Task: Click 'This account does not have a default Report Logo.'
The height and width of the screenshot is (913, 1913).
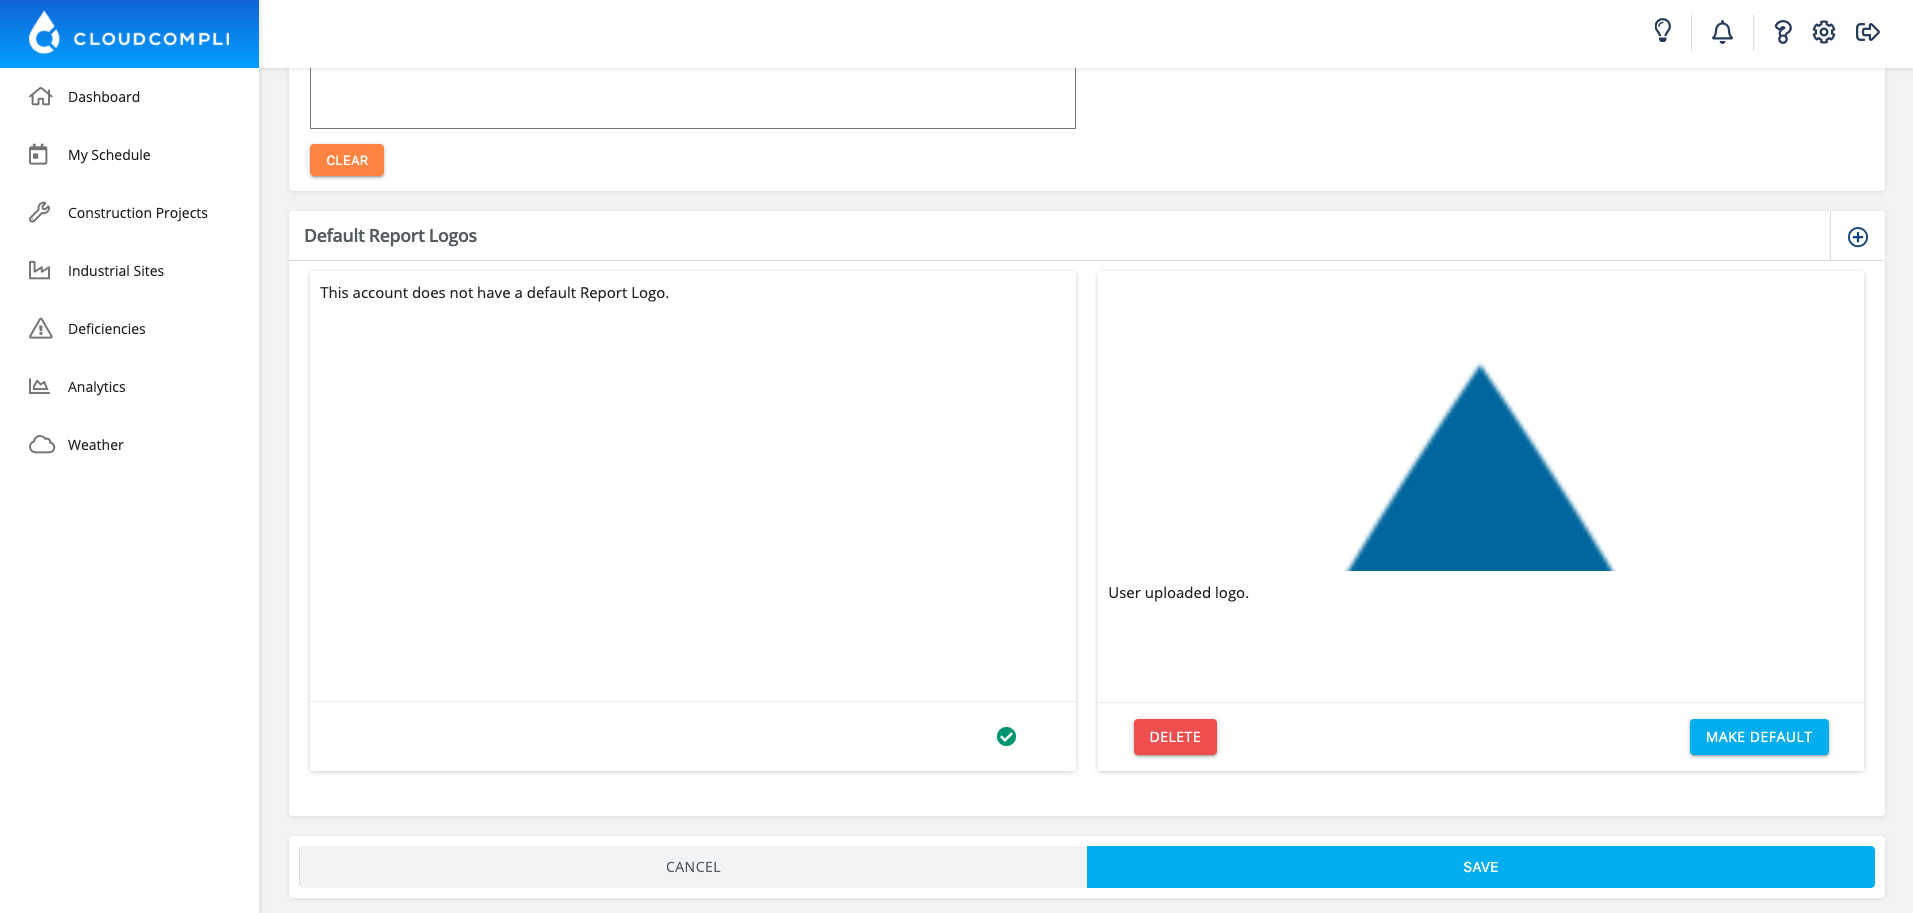Action: [494, 293]
